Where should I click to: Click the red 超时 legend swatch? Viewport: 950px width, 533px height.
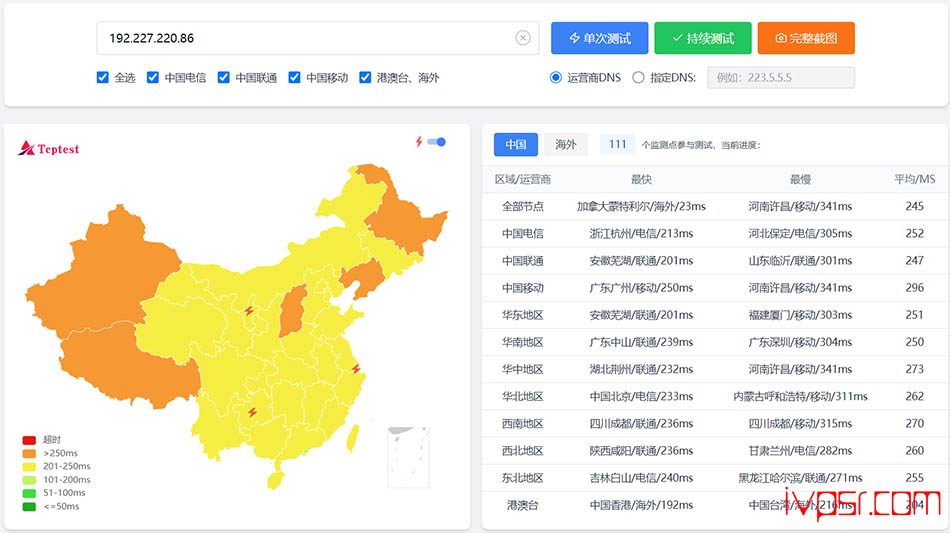29,440
